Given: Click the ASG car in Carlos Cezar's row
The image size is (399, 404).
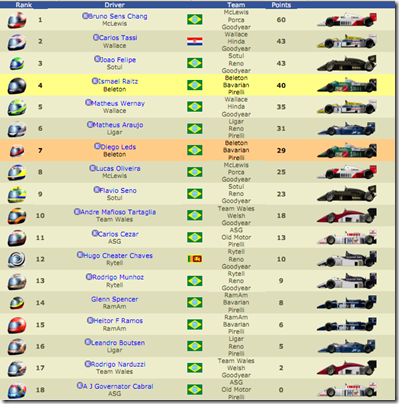Looking at the screenshot, I should coord(347,237).
